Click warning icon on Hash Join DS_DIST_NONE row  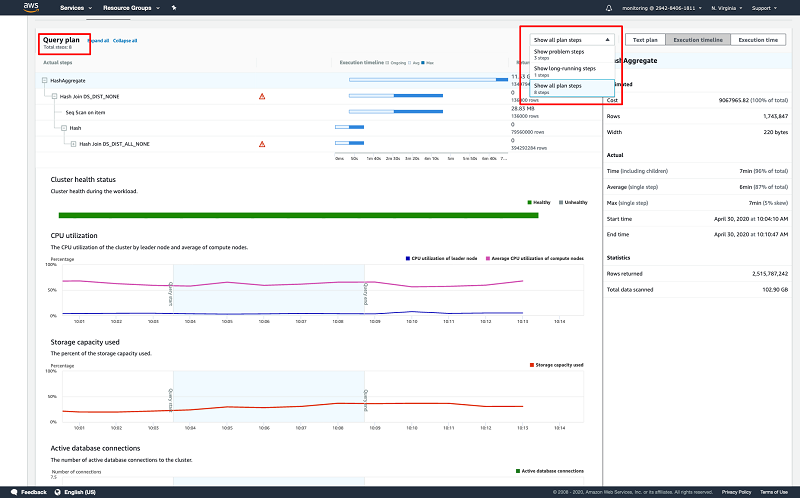coord(262,96)
